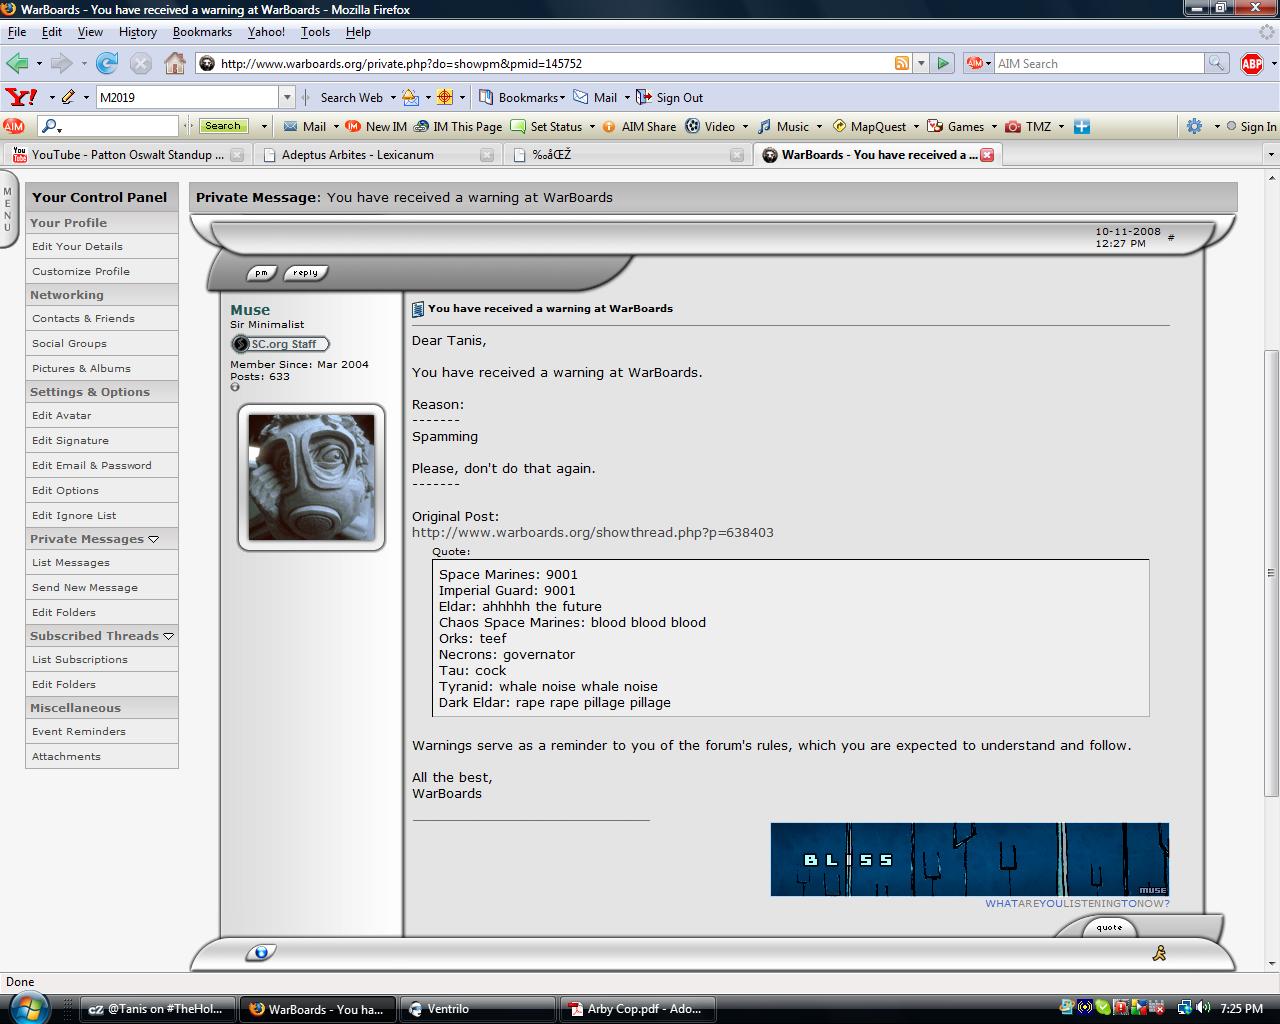Open TMZ on AIM toolbar
The width and height of the screenshot is (1280, 1024).
click(1029, 126)
